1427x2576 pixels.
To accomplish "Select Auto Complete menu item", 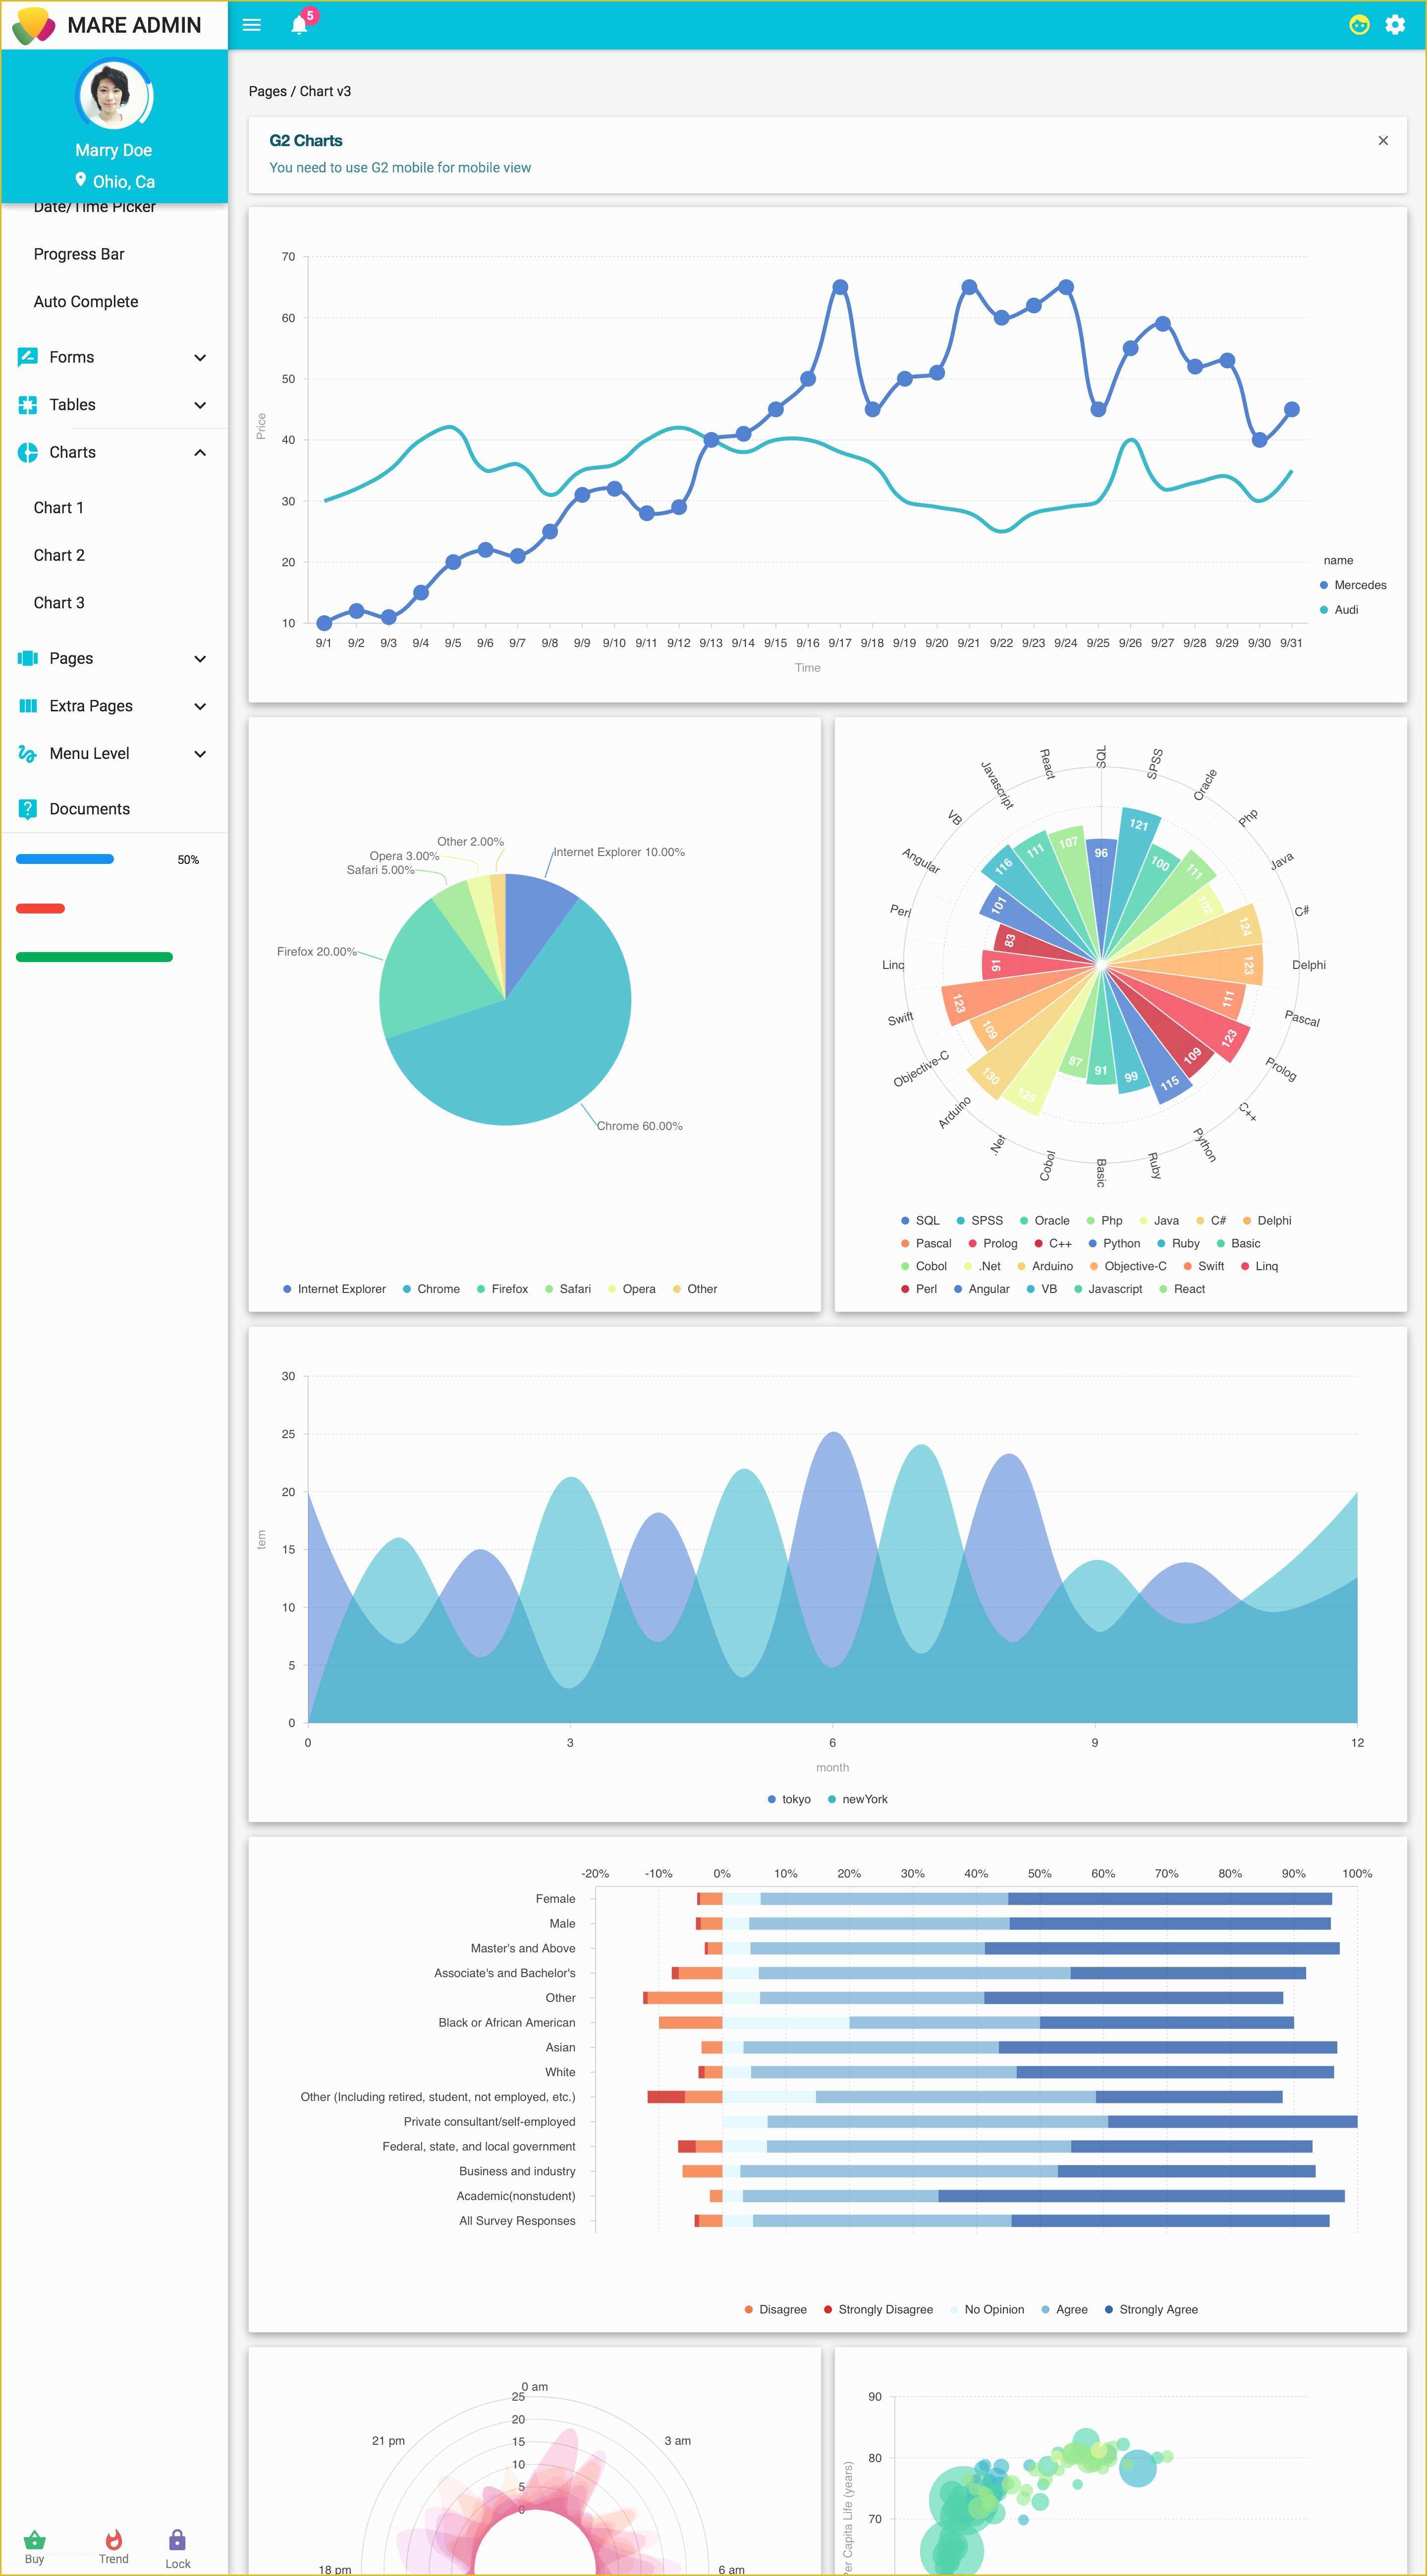I will point(86,302).
